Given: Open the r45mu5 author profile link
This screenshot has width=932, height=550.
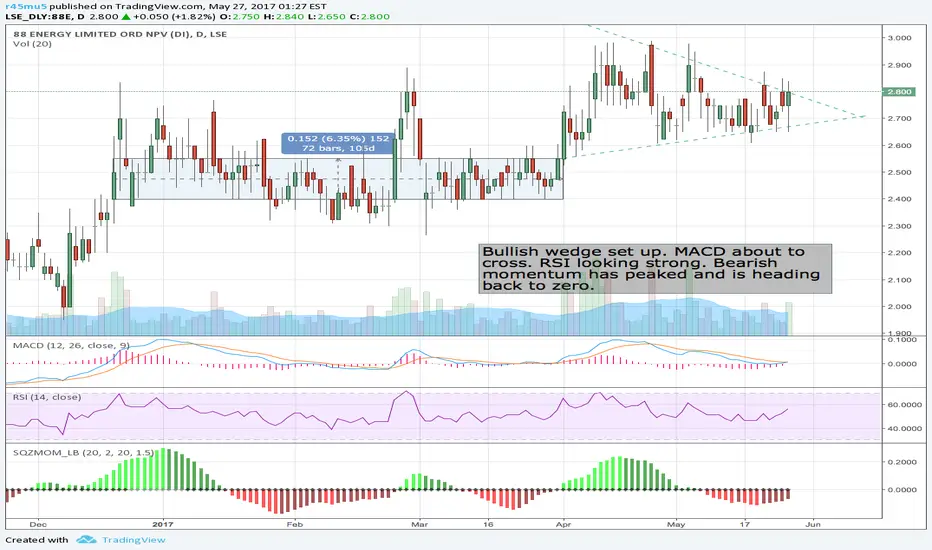Looking at the screenshot, I should click(25, 6).
